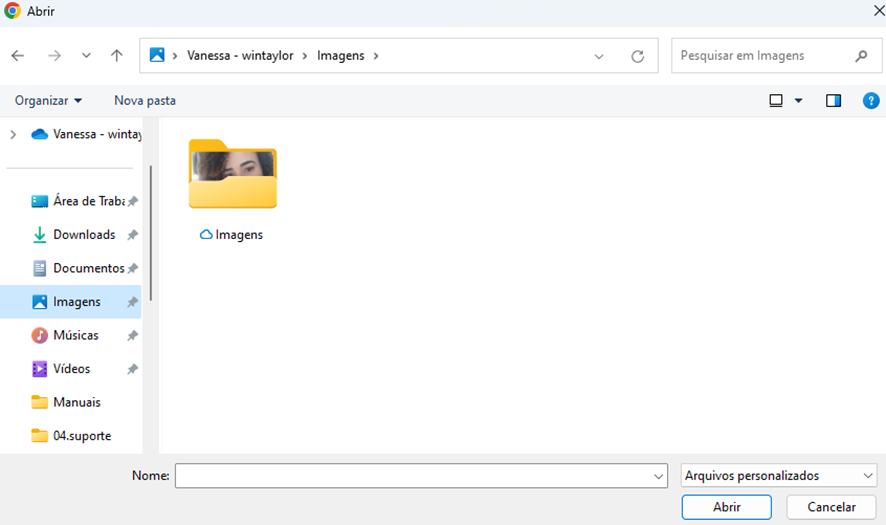Click the view layout icon
The height and width of the screenshot is (525, 886).
point(776,101)
